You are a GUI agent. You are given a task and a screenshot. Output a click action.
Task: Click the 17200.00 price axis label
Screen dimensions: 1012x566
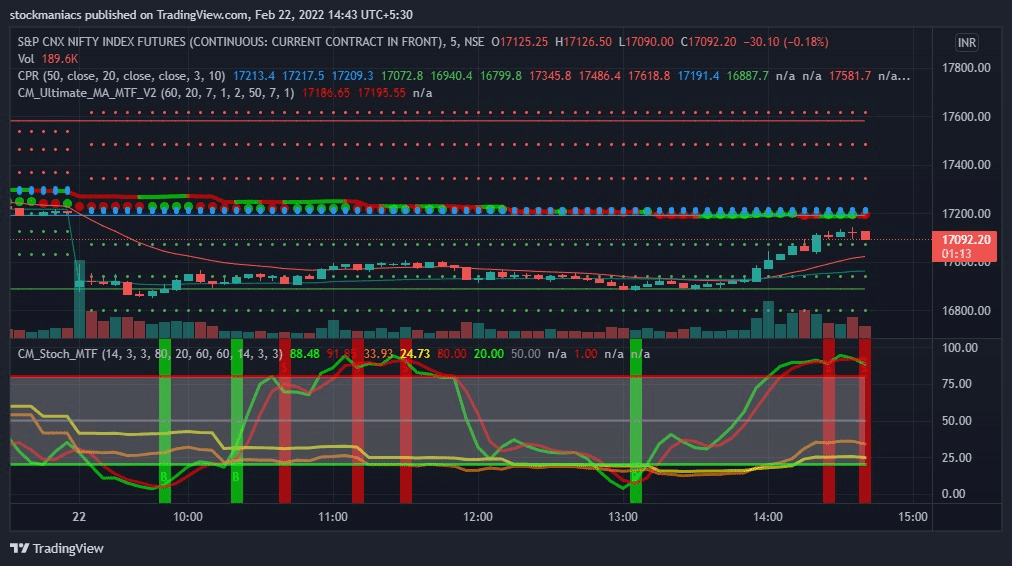[x=966, y=214]
